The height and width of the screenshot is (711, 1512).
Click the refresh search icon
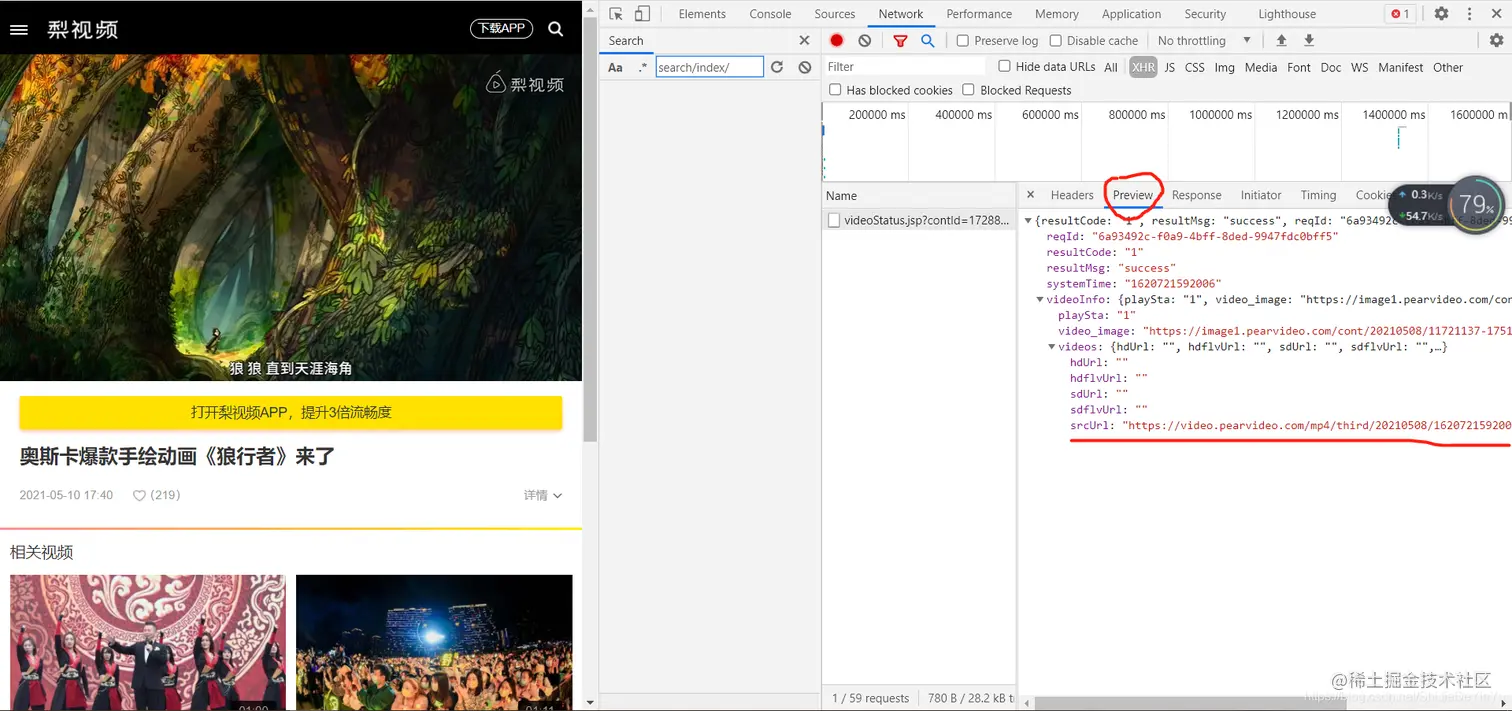777,67
